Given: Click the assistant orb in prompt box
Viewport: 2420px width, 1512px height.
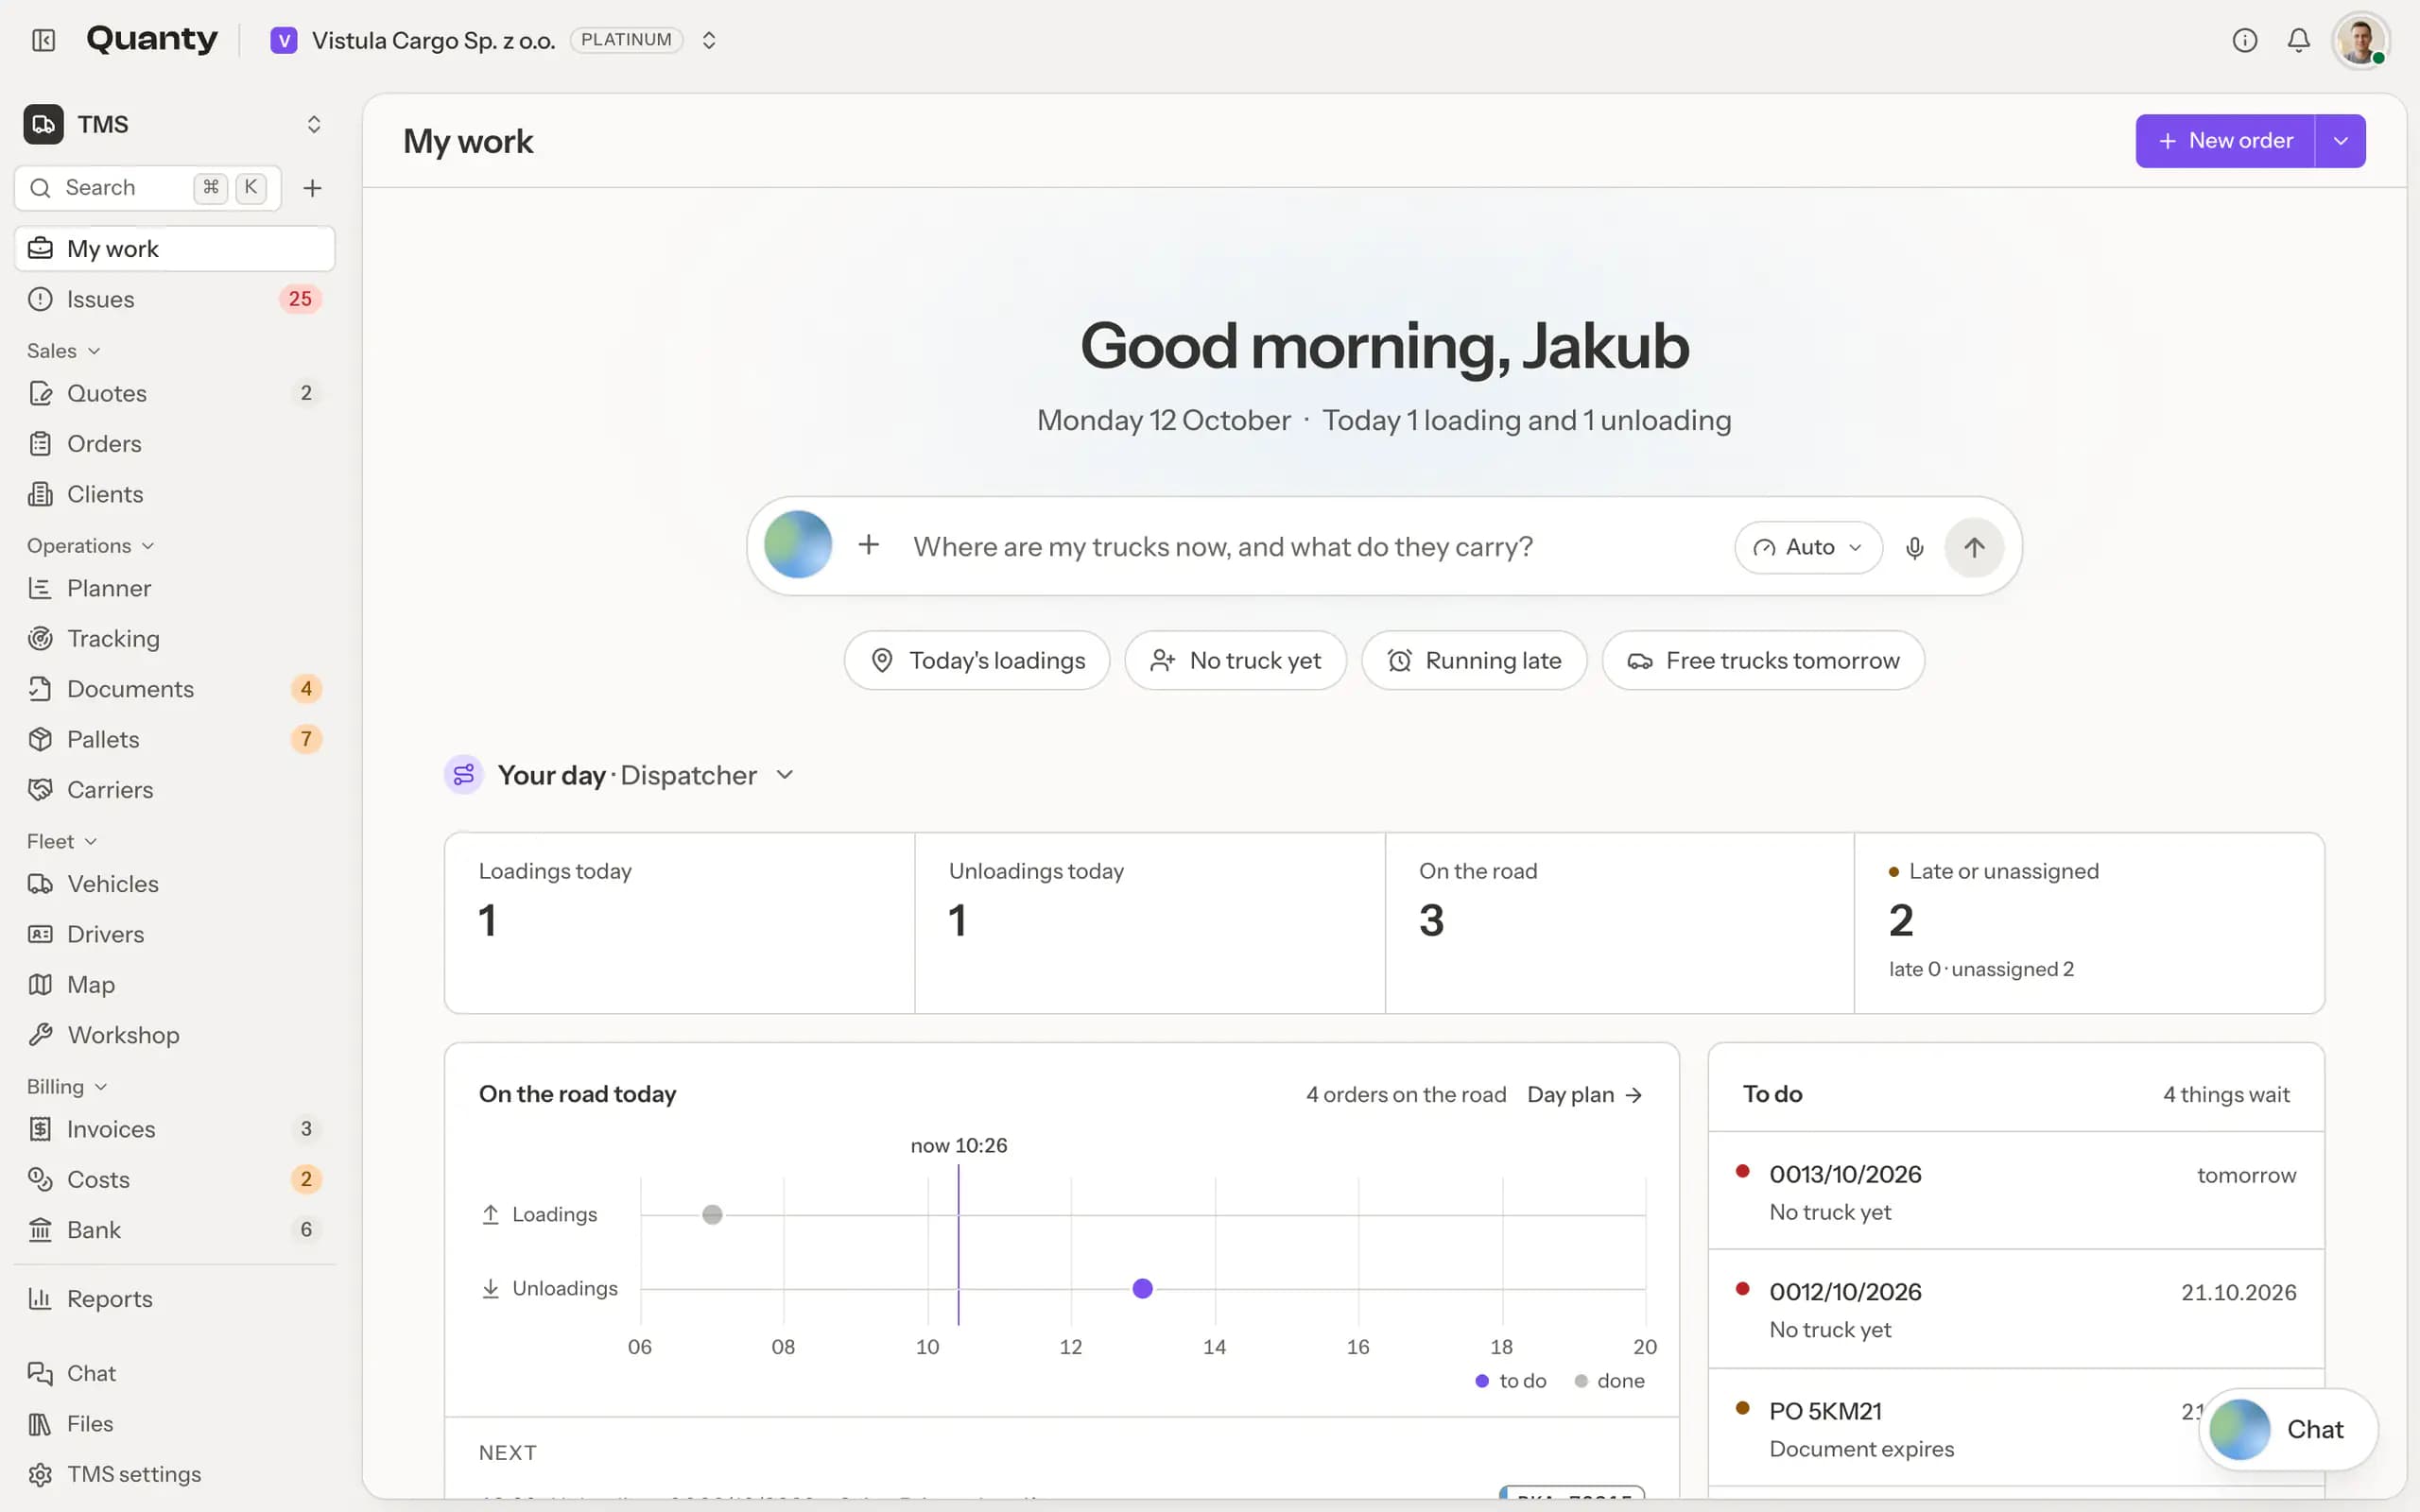Looking at the screenshot, I should point(798,545).
